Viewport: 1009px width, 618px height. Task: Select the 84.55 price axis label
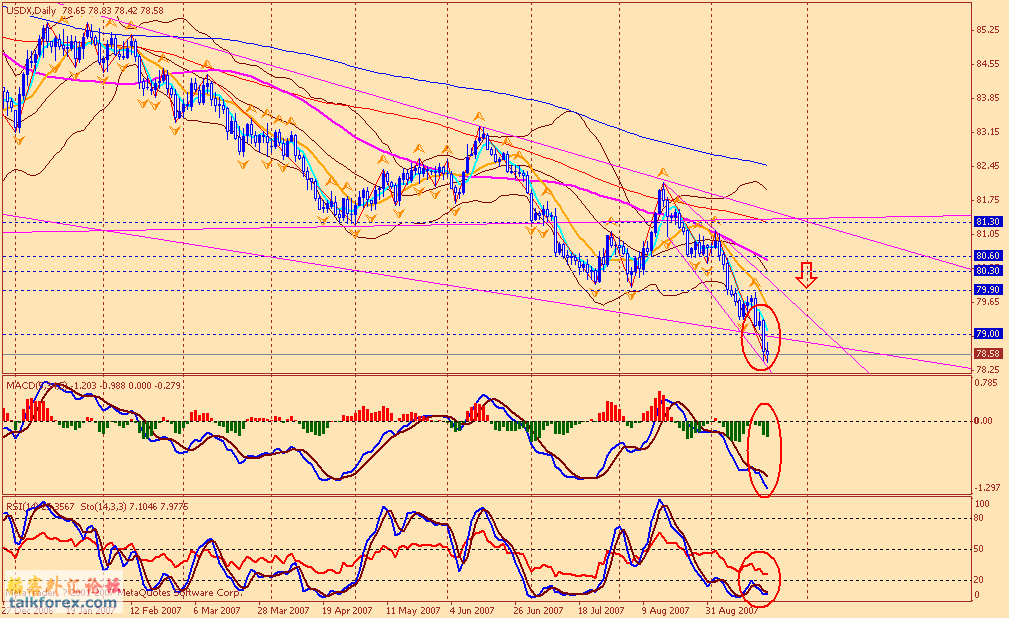pyautogui.click(x=988, y=64)
